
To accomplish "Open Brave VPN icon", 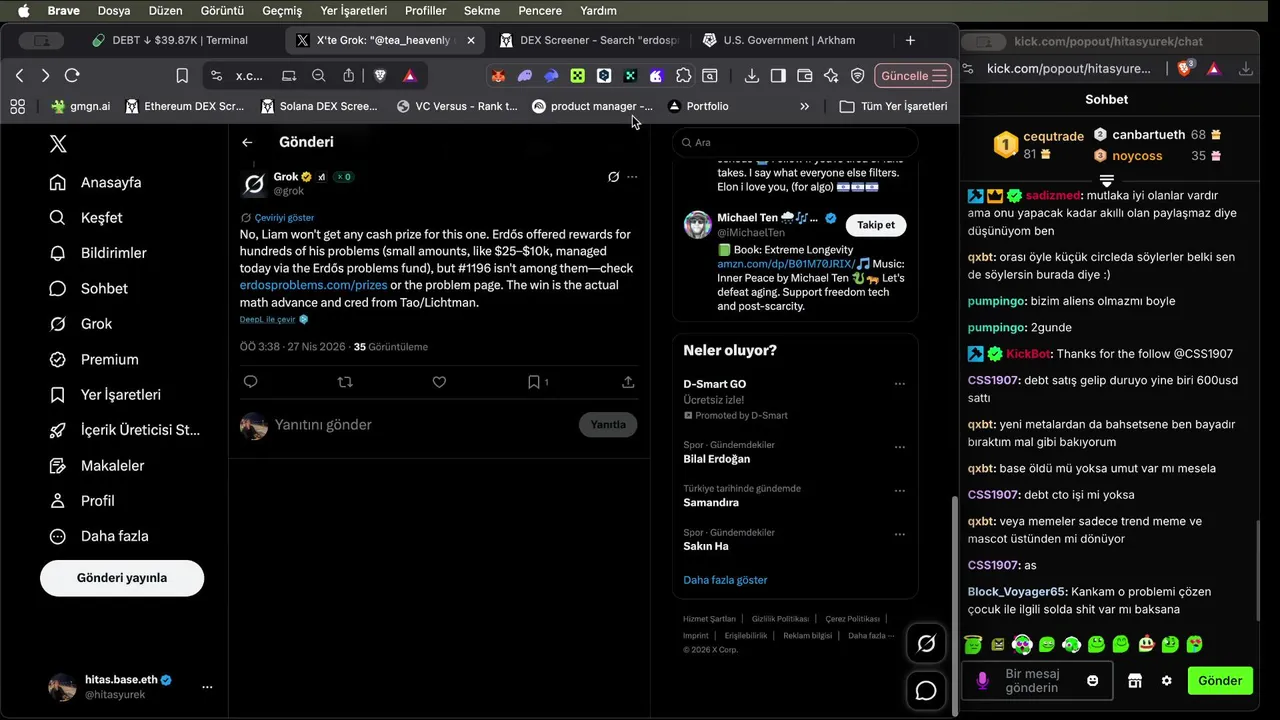I will 857,76.
